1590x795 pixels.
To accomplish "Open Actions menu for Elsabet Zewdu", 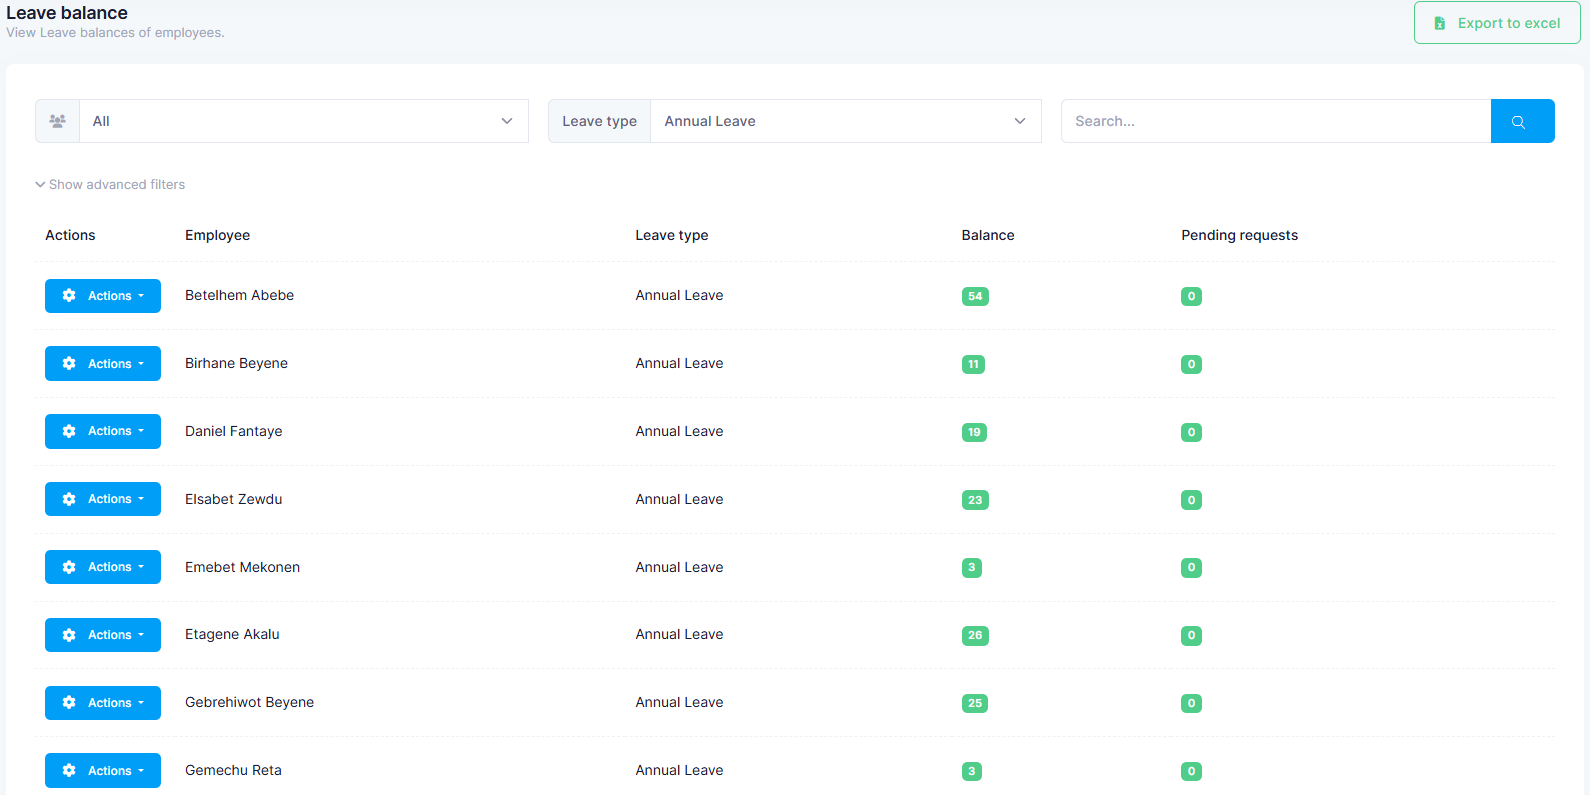I will click(103, 499).
